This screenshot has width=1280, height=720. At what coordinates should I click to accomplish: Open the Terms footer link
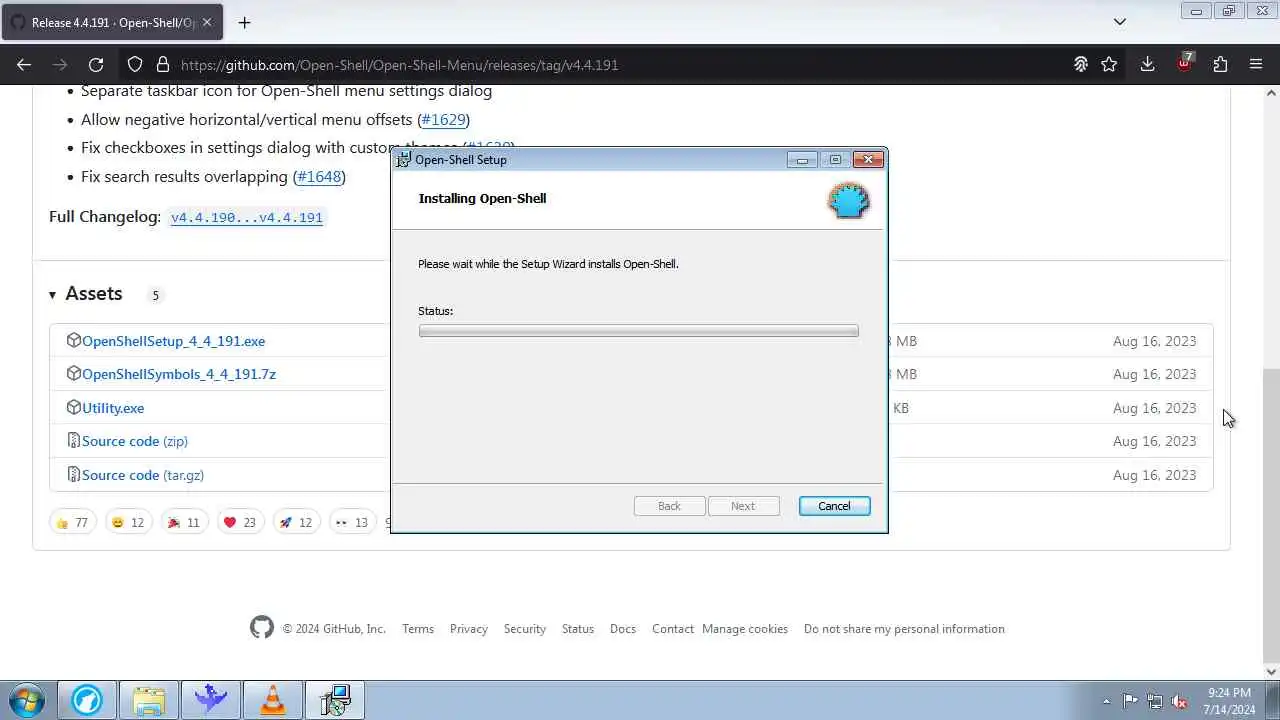click(x=418, y=629)
